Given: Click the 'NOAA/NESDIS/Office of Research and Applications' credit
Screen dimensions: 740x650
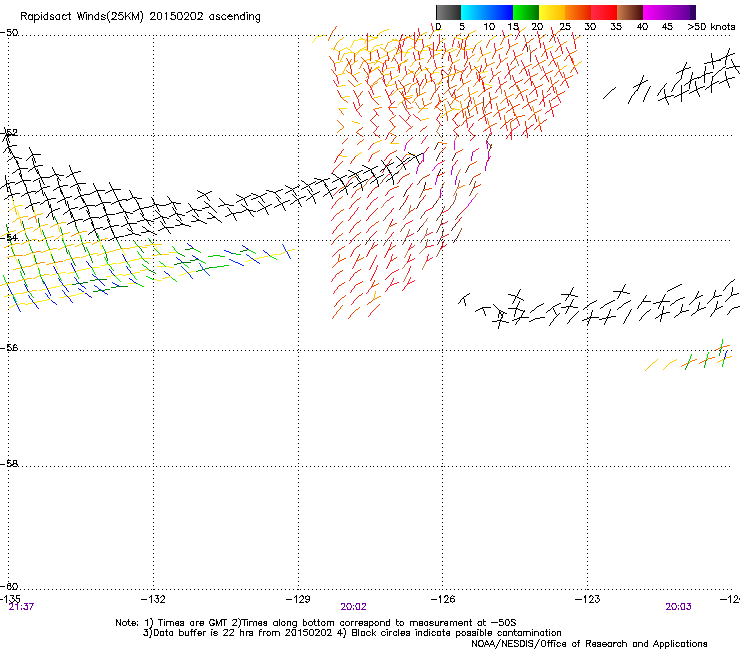Looking at the screenshot, I should [x=589, y=643].
